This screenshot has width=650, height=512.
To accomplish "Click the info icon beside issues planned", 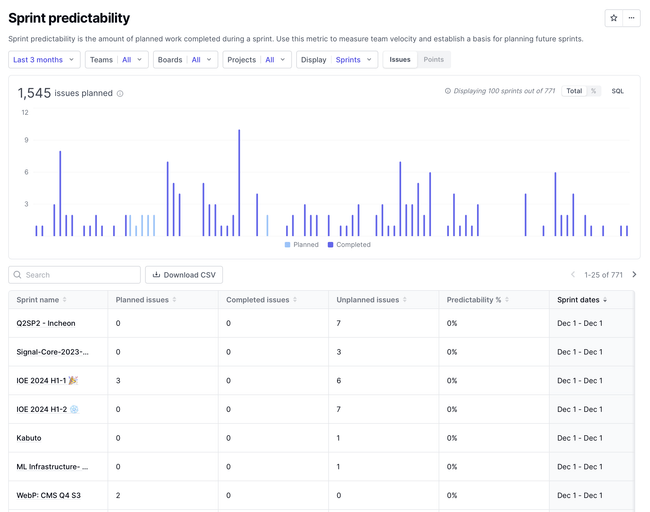I will tap(120, 94).
